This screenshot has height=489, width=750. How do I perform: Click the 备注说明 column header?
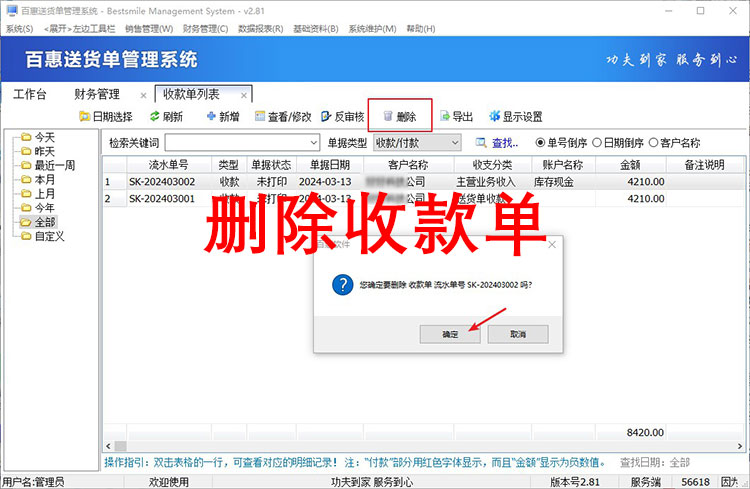[704, 165]
